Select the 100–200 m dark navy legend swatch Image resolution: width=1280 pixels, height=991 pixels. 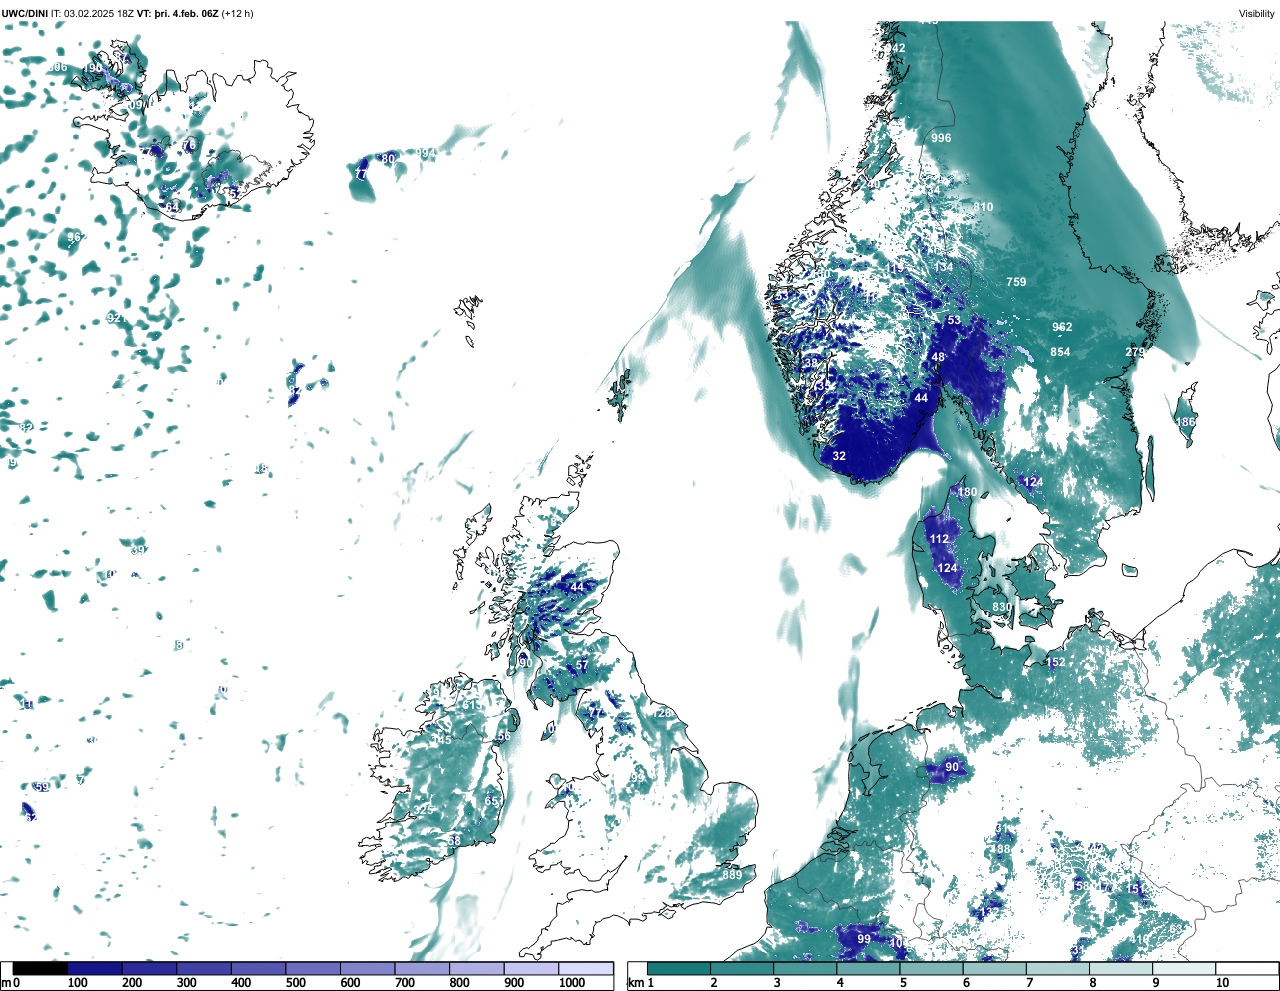95,968
